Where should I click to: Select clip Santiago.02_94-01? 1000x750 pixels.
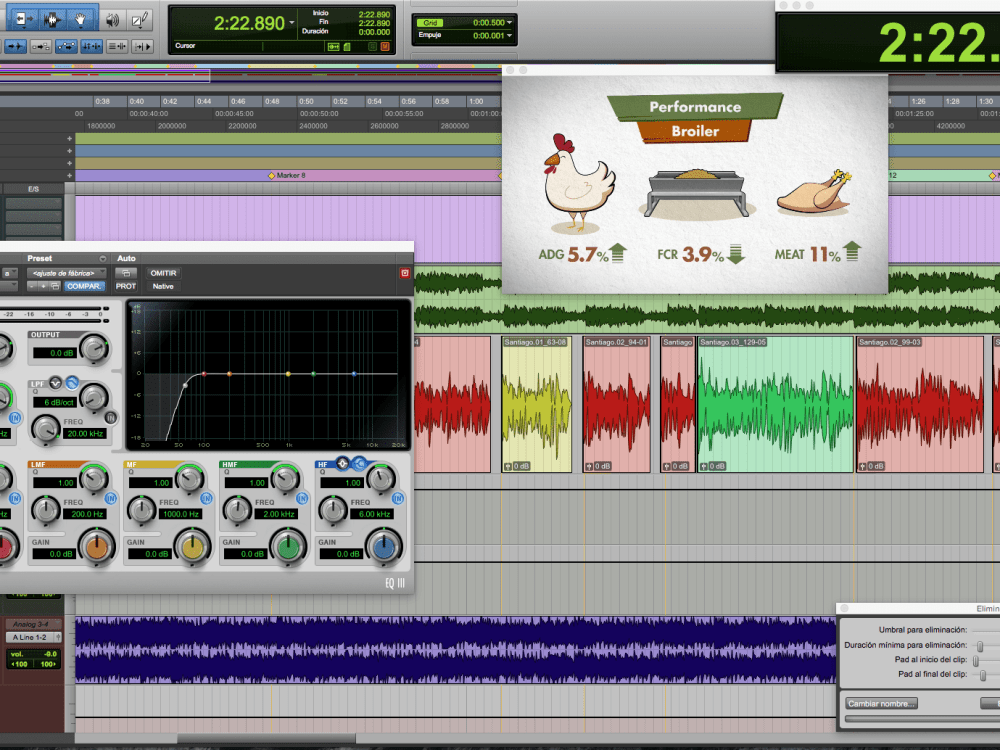[617, 404]
